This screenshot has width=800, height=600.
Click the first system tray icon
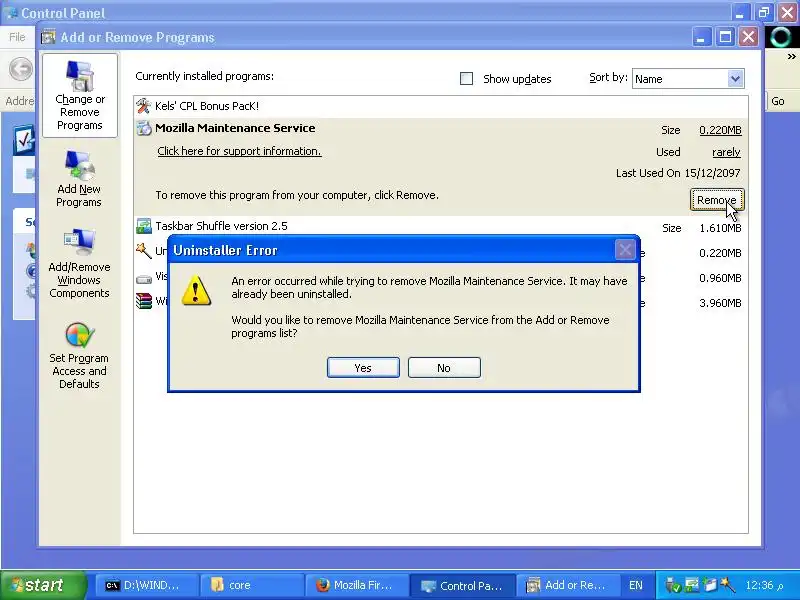coord(673,585)
